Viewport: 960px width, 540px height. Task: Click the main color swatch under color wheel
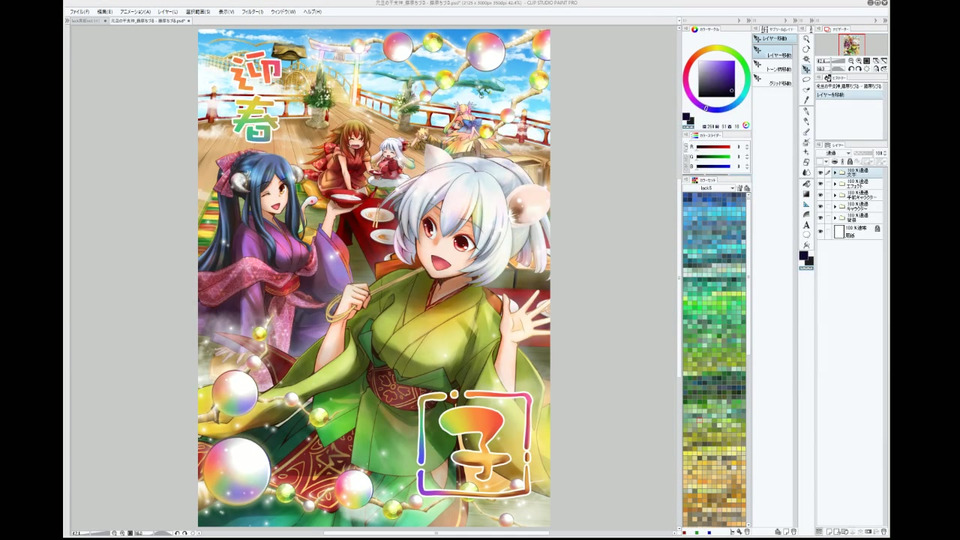coord(686,116)
